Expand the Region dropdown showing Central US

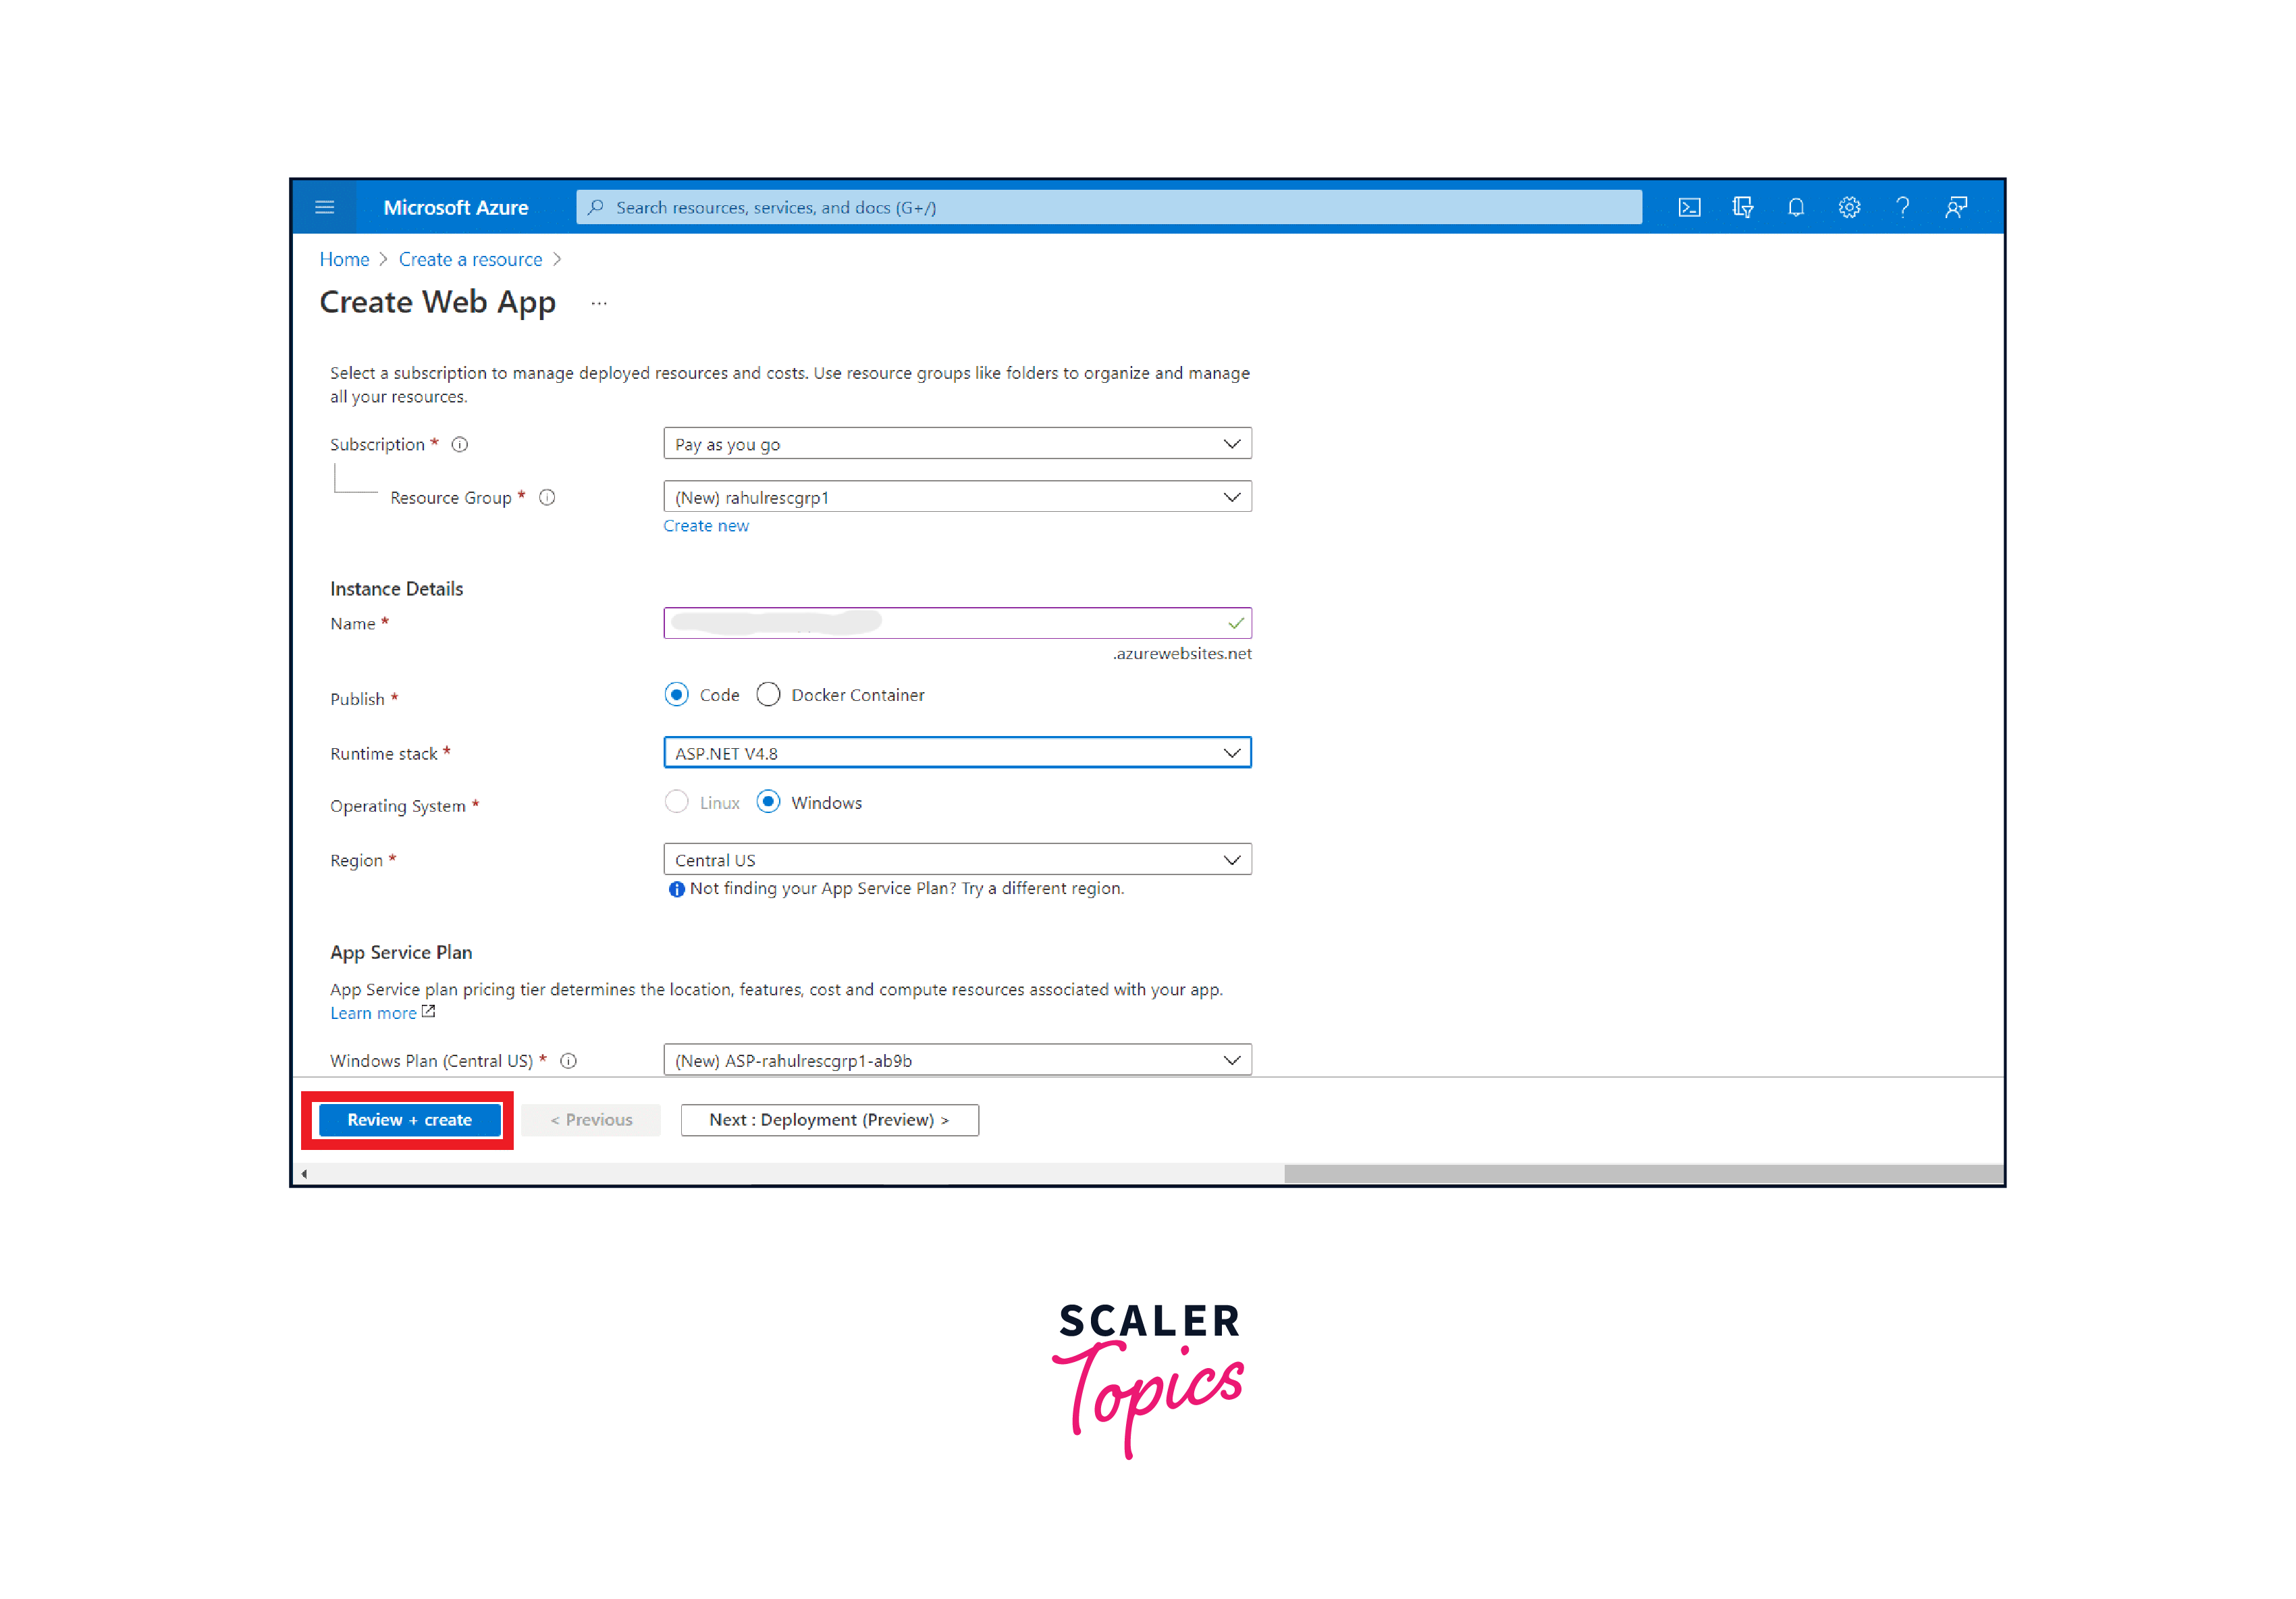957,860
